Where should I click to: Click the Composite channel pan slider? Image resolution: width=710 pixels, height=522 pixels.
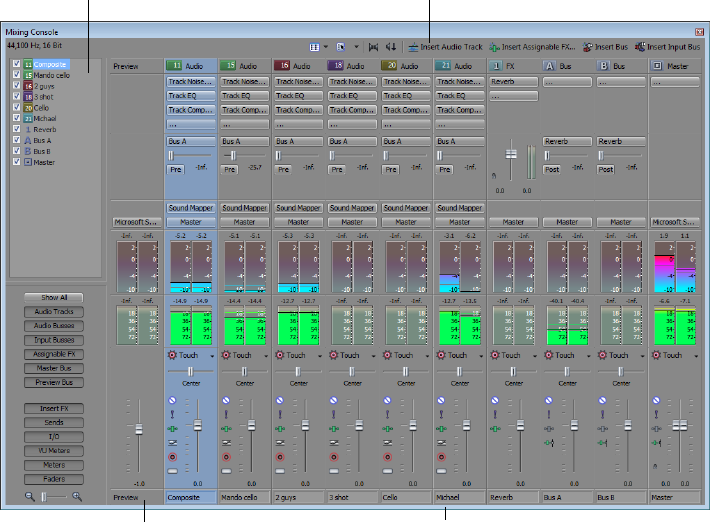tap(190, 371)
